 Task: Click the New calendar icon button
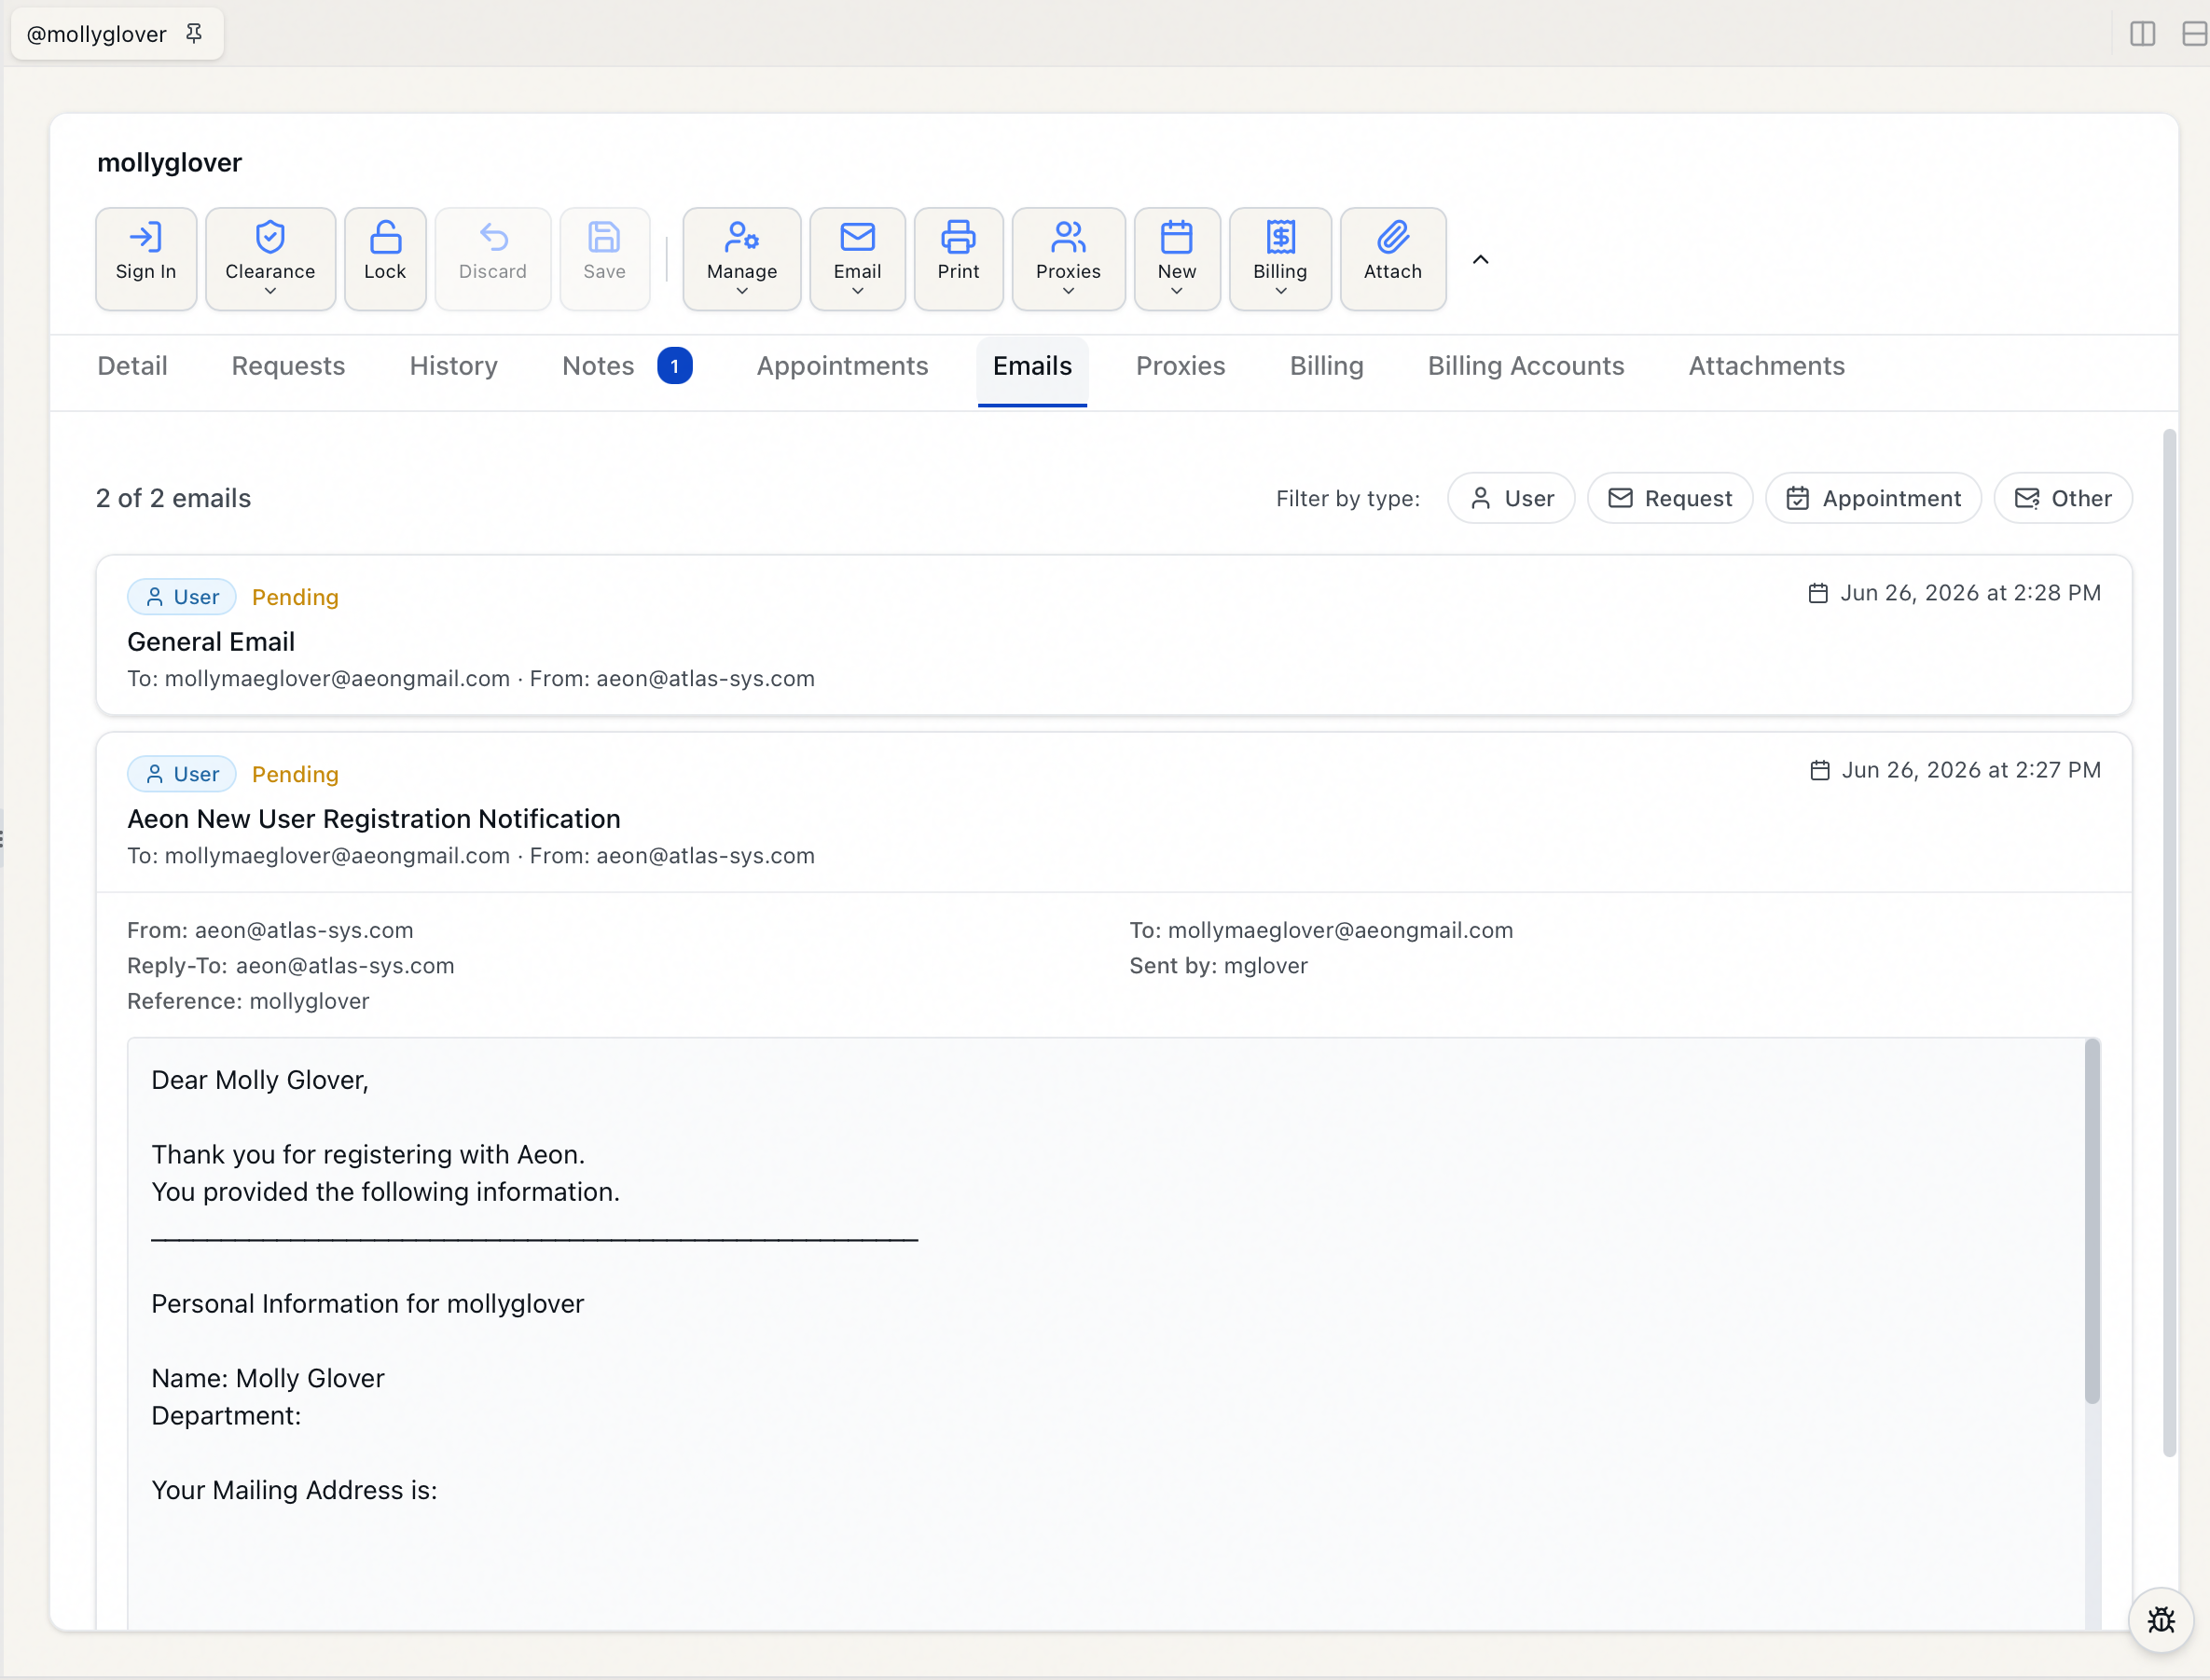[1177, 258]
